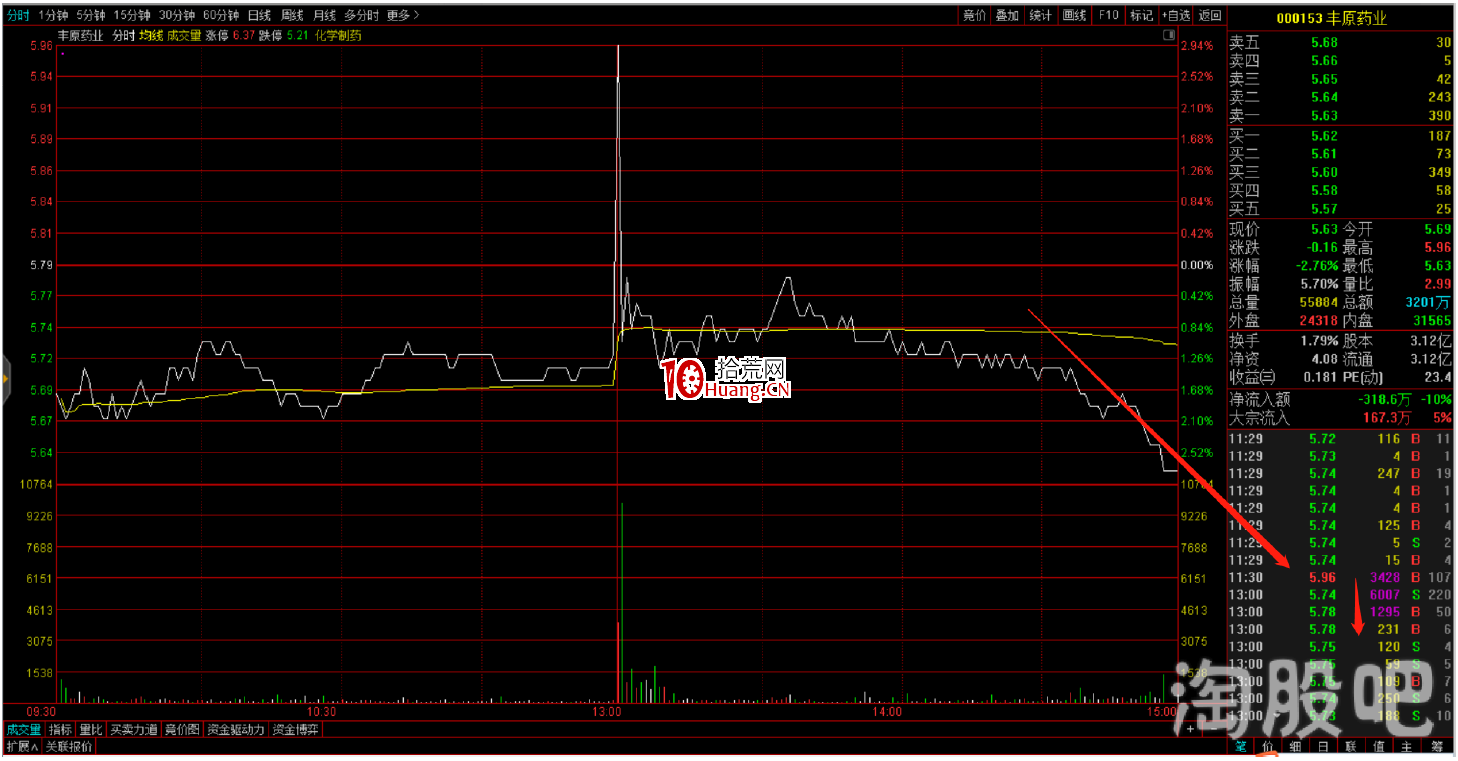
Task: Select the 值 tab in the bottom-right
Action: coord(1379,746)
